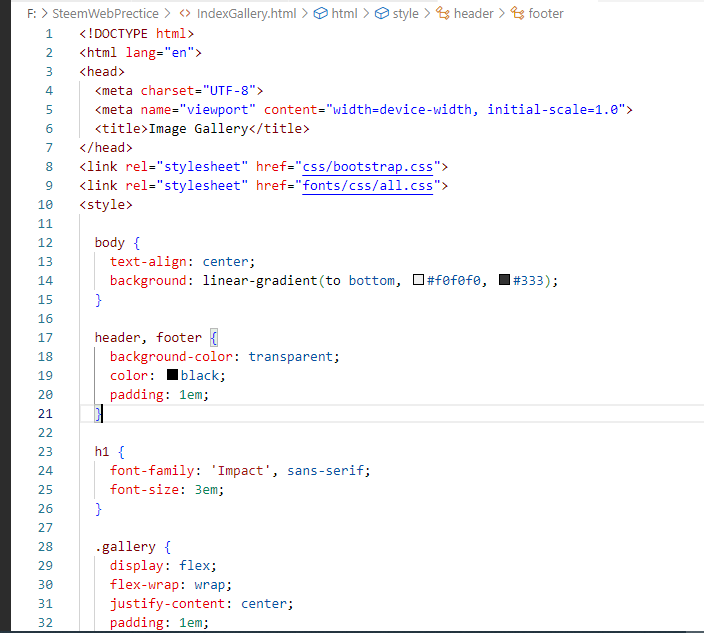This screenshot has height=633, width=704.
Task: Click the lang="en" attribute
Action: click(x=160, y=53)
